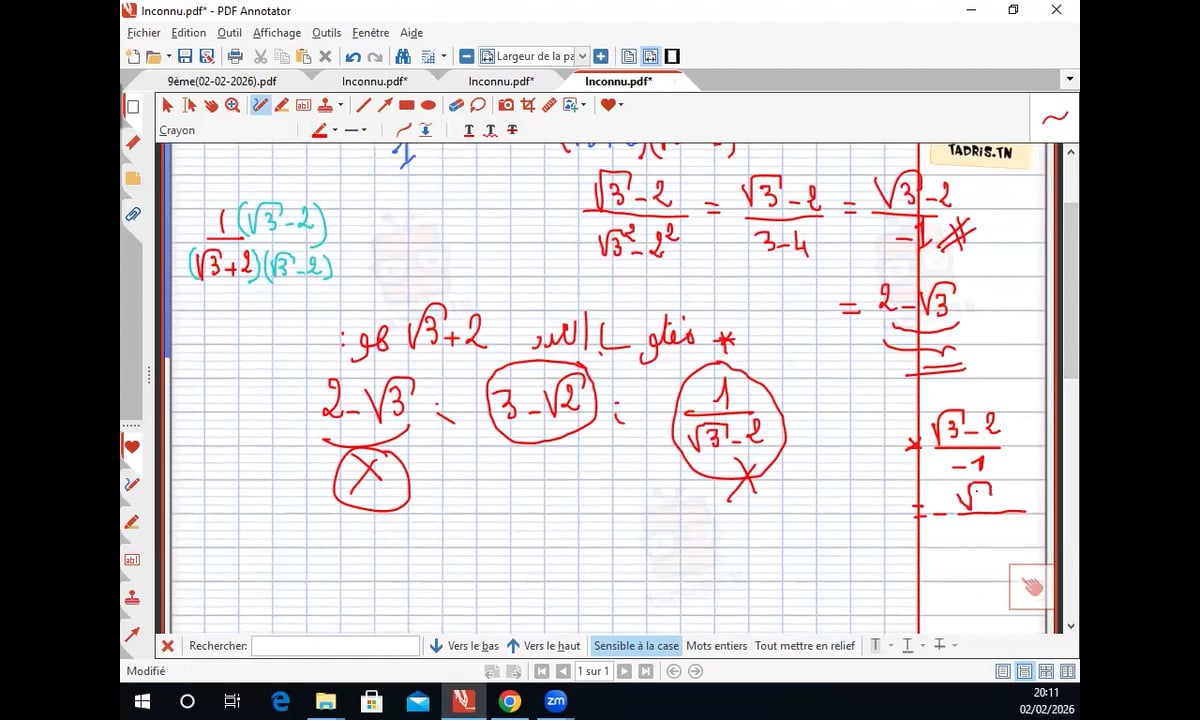Image resolution: width=1200 pixels, height=720 pixels.
Task: Select the eraser tool
Action: (x=456, y=105)
